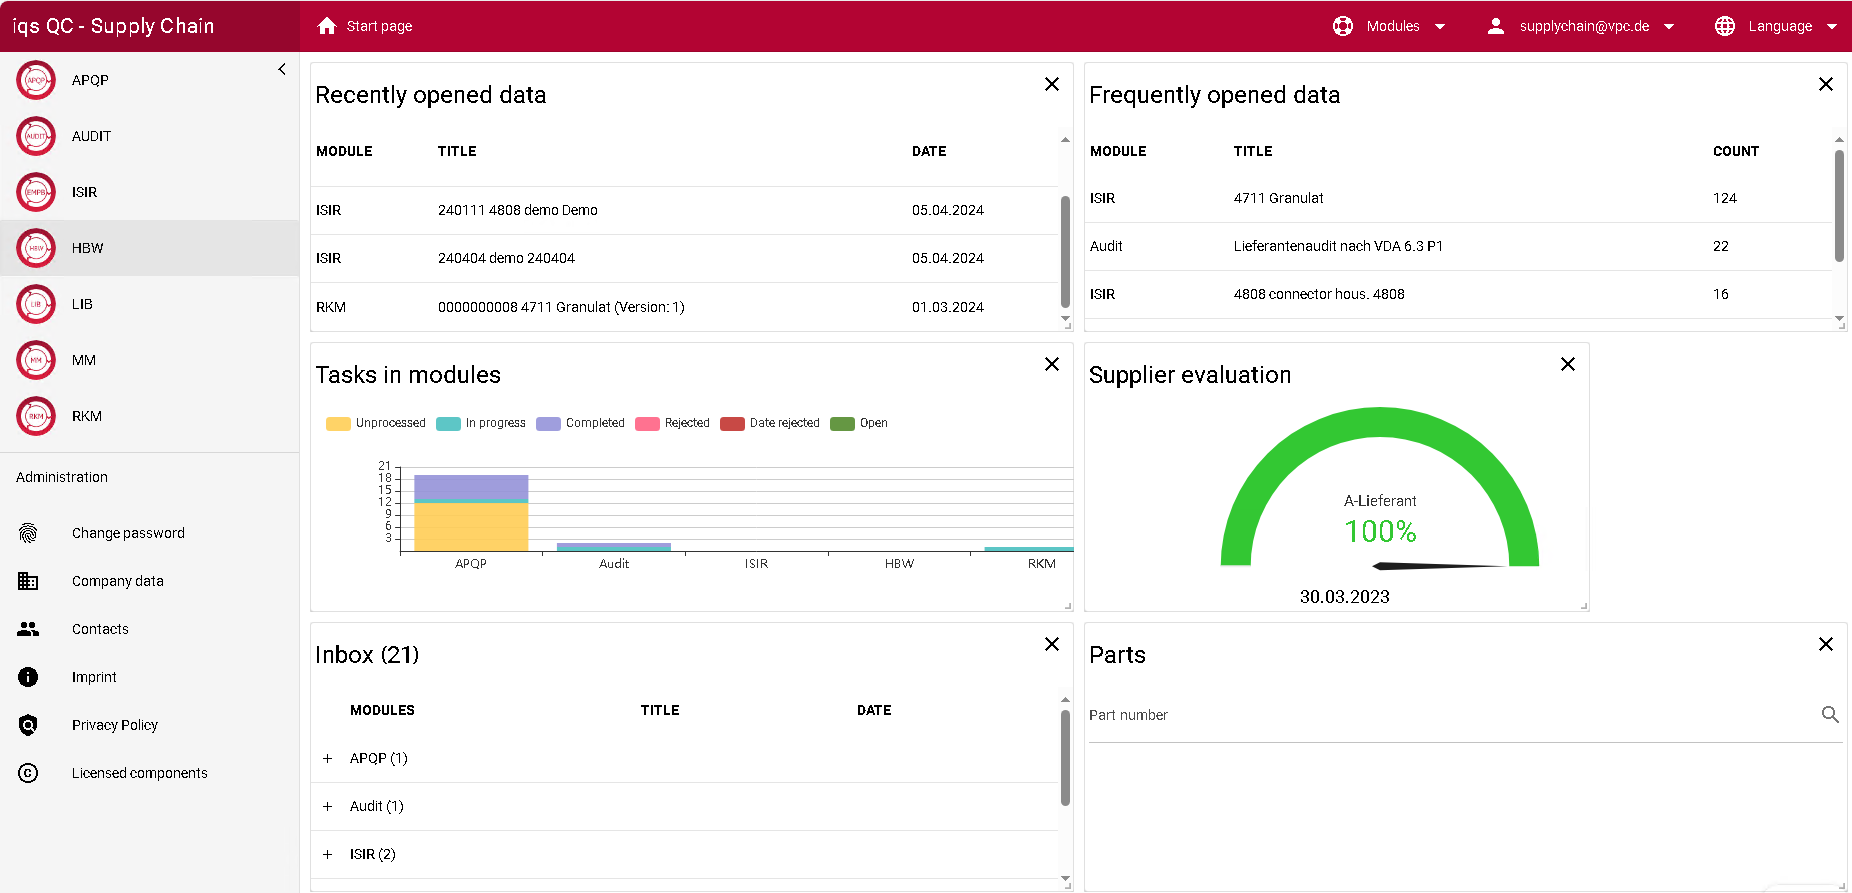Click the Start page home icon

tap(327, 26)
